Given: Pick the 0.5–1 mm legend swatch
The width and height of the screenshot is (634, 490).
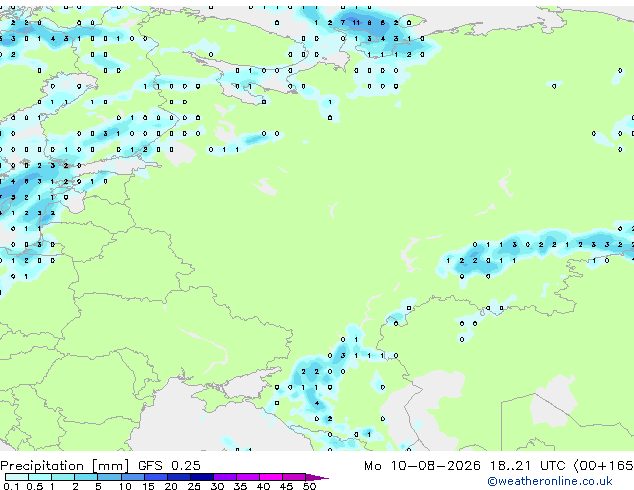Looking at the screenshot, I should click(40, 477).
